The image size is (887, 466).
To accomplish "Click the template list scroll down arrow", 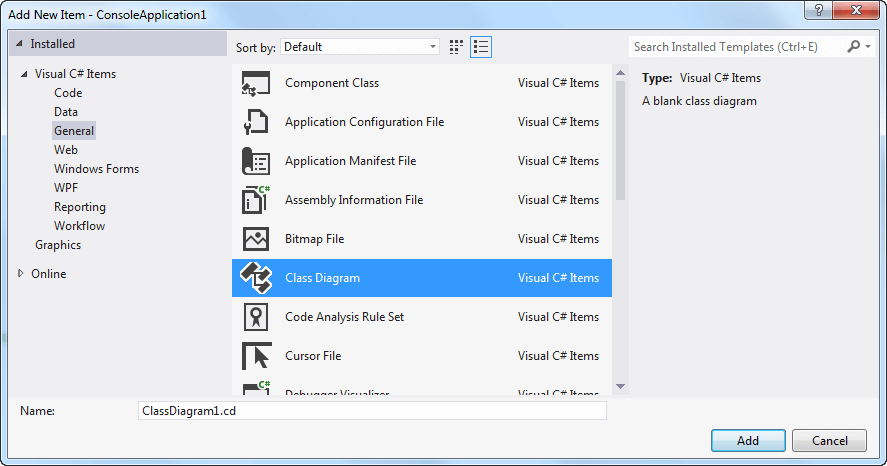I will click(x=620, y=387).
